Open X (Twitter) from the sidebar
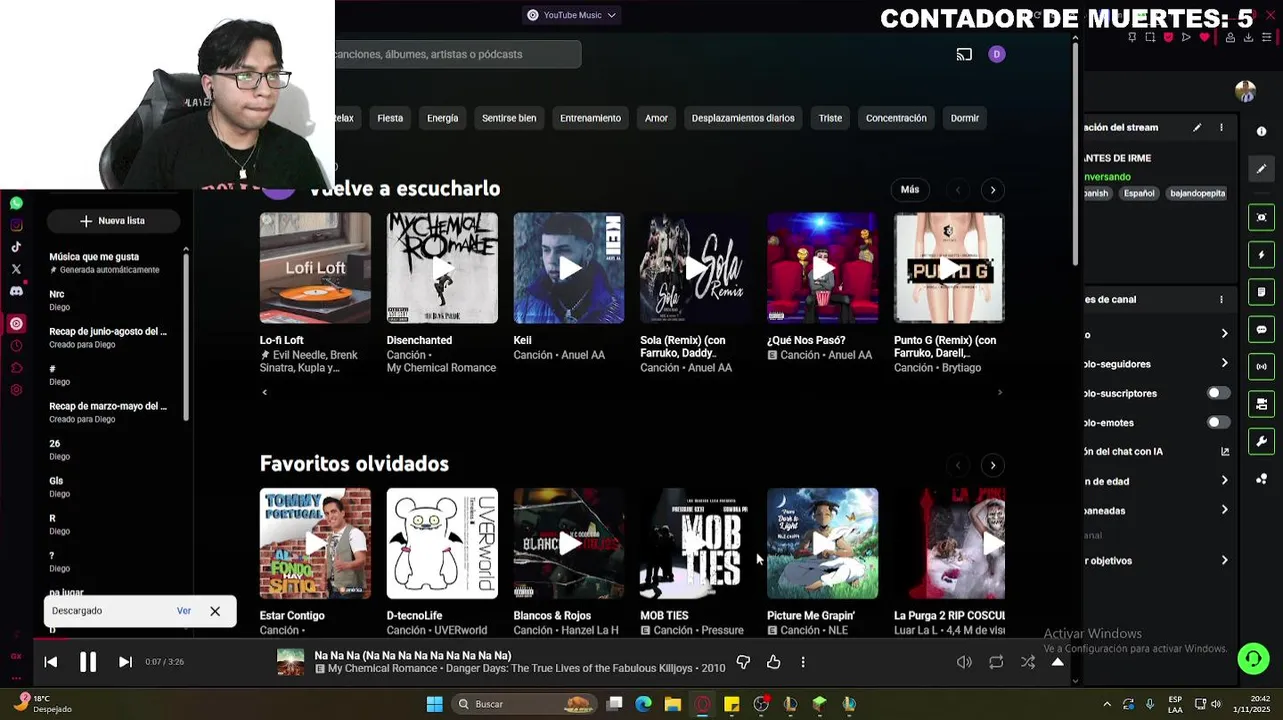This screenshot has height=720, width=1283. point(16,269)
